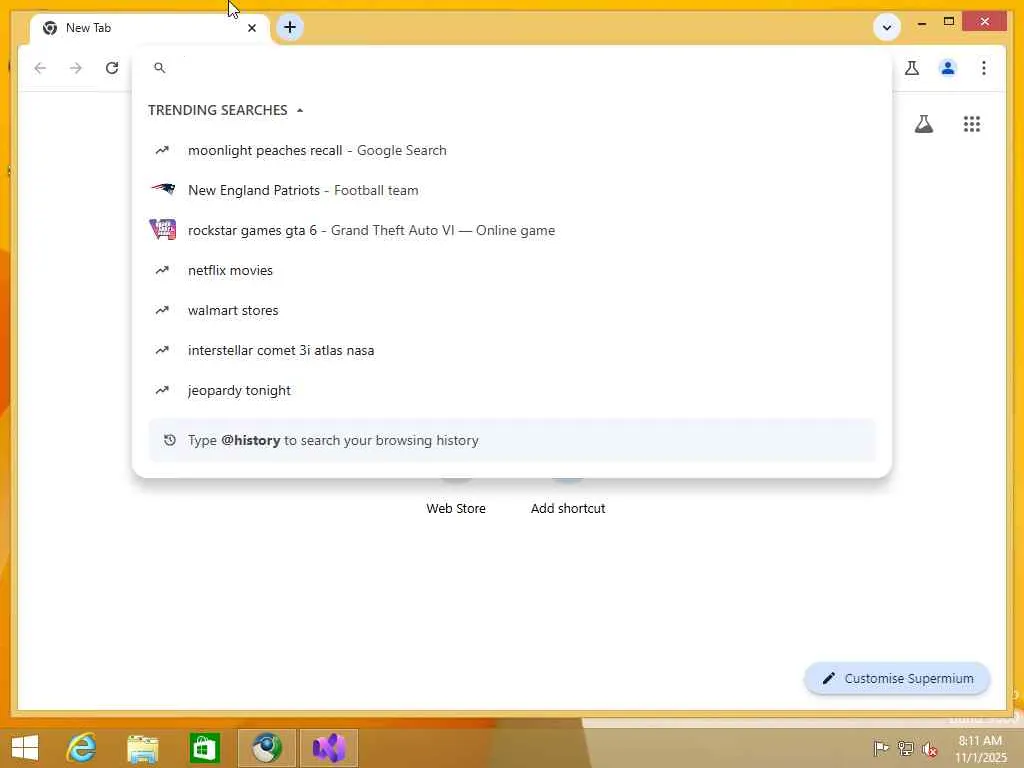1024x768 pixels.
Task: Select the New England Patriots suggestion
Action: point(511,190)
